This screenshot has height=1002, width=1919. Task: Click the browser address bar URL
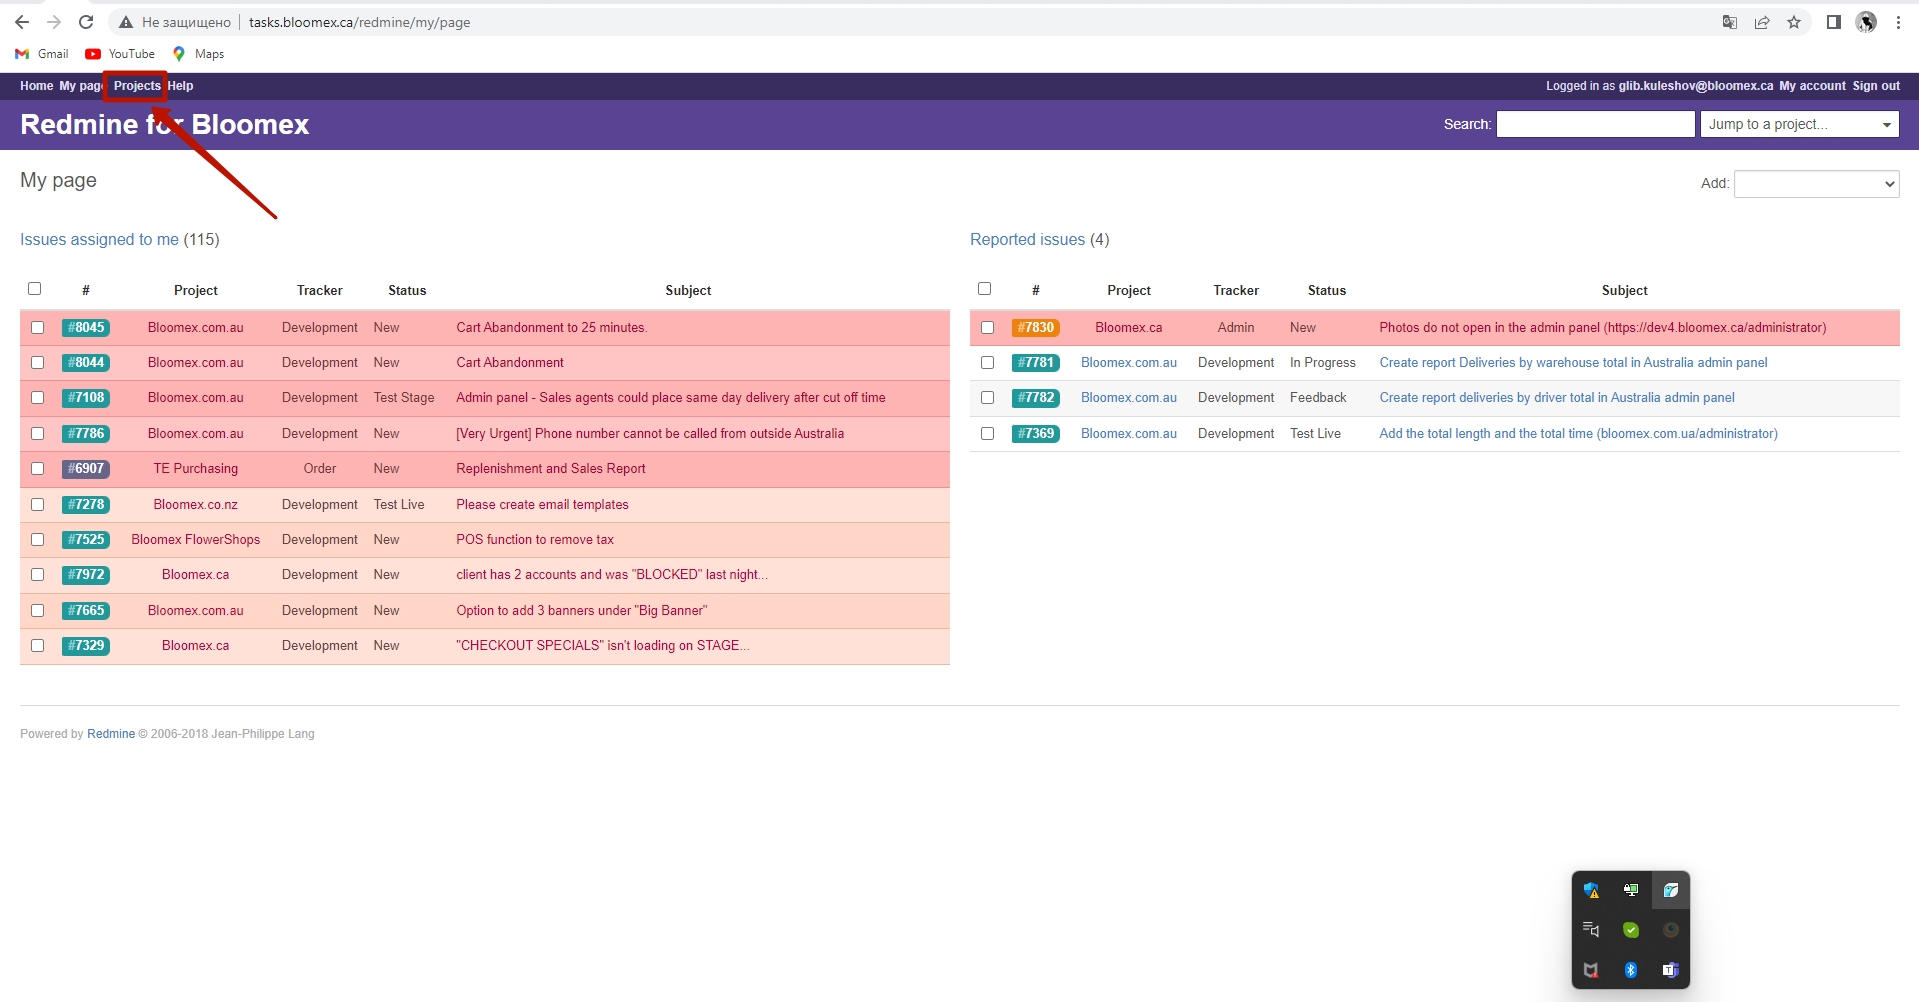(359, 22)
